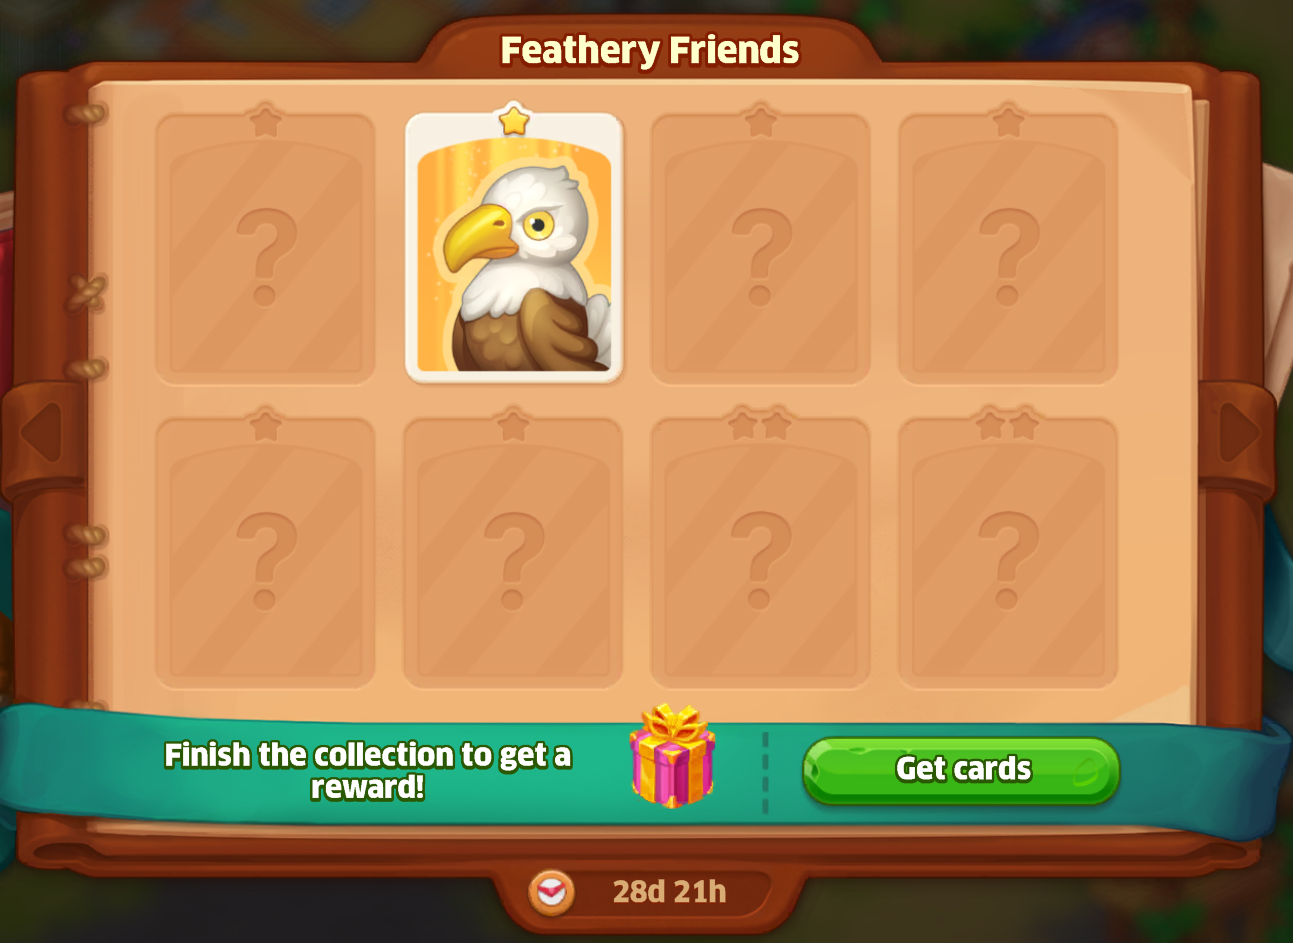Click the double star icon above the third bottom card
The width and height of the screenshot is (1293, 943).
[x=760, y=425]
